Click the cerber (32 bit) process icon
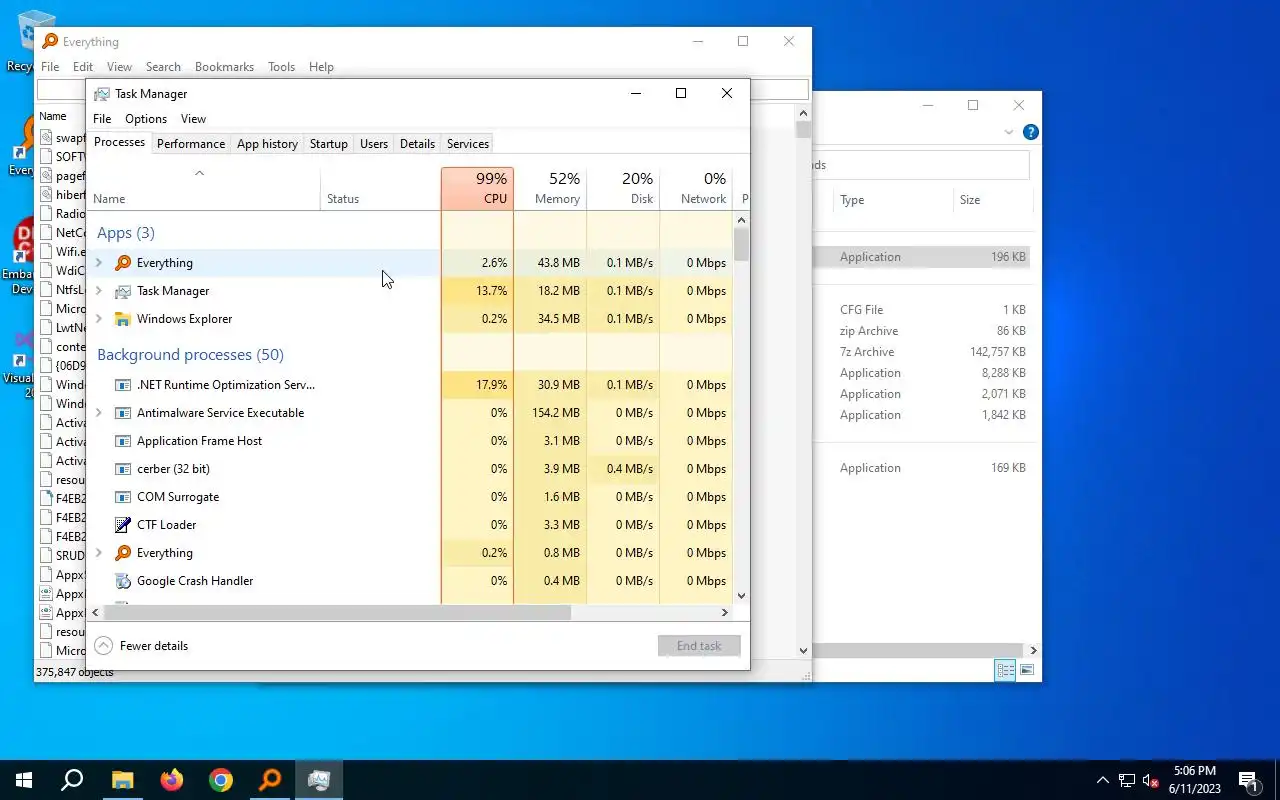1280x800 pixels. [123, 469]
